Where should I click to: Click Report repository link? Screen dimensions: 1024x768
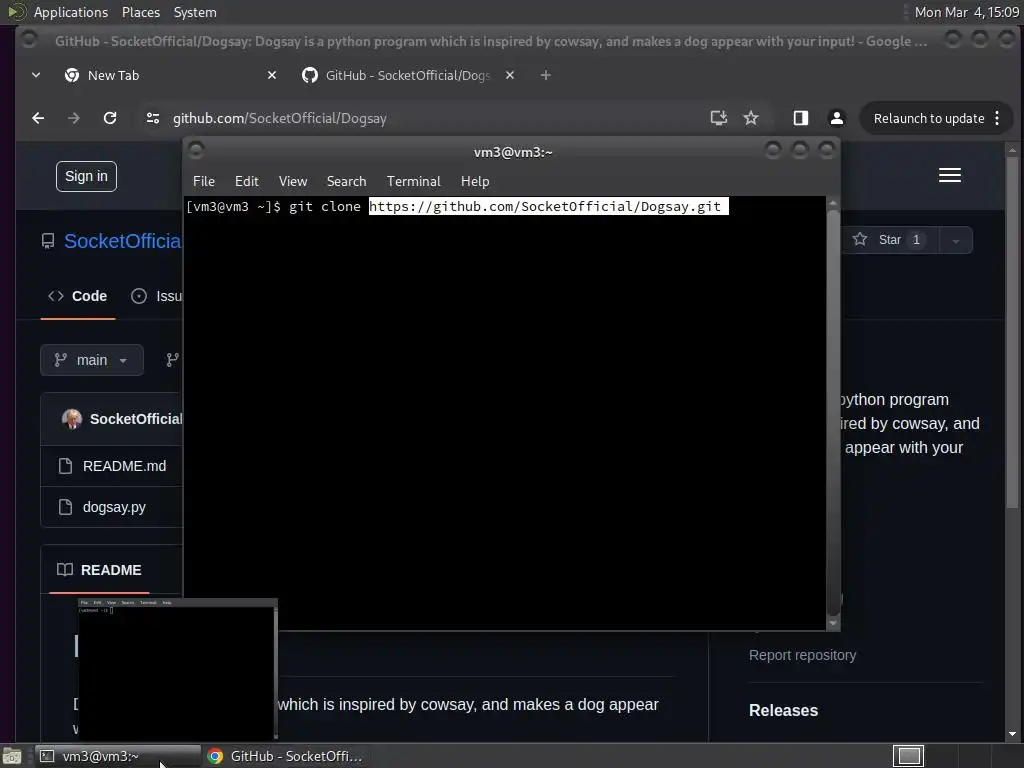(x=802, y=655)
